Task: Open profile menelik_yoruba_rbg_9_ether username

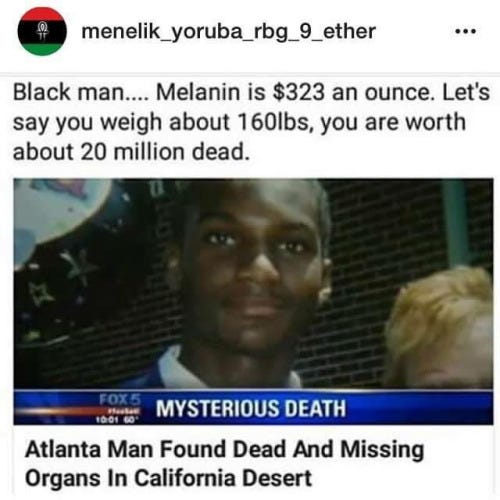Action: click(x=229, y=31)
